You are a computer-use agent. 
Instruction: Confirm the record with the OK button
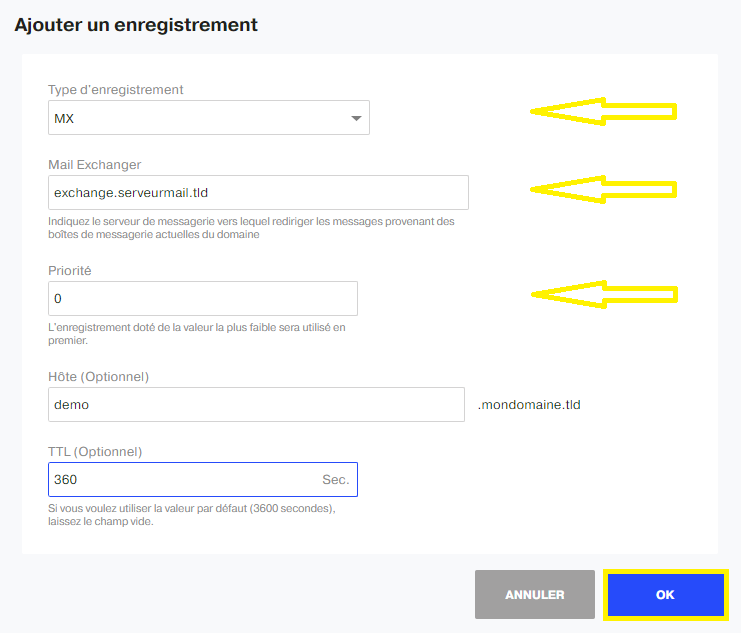tap(665, 594)
